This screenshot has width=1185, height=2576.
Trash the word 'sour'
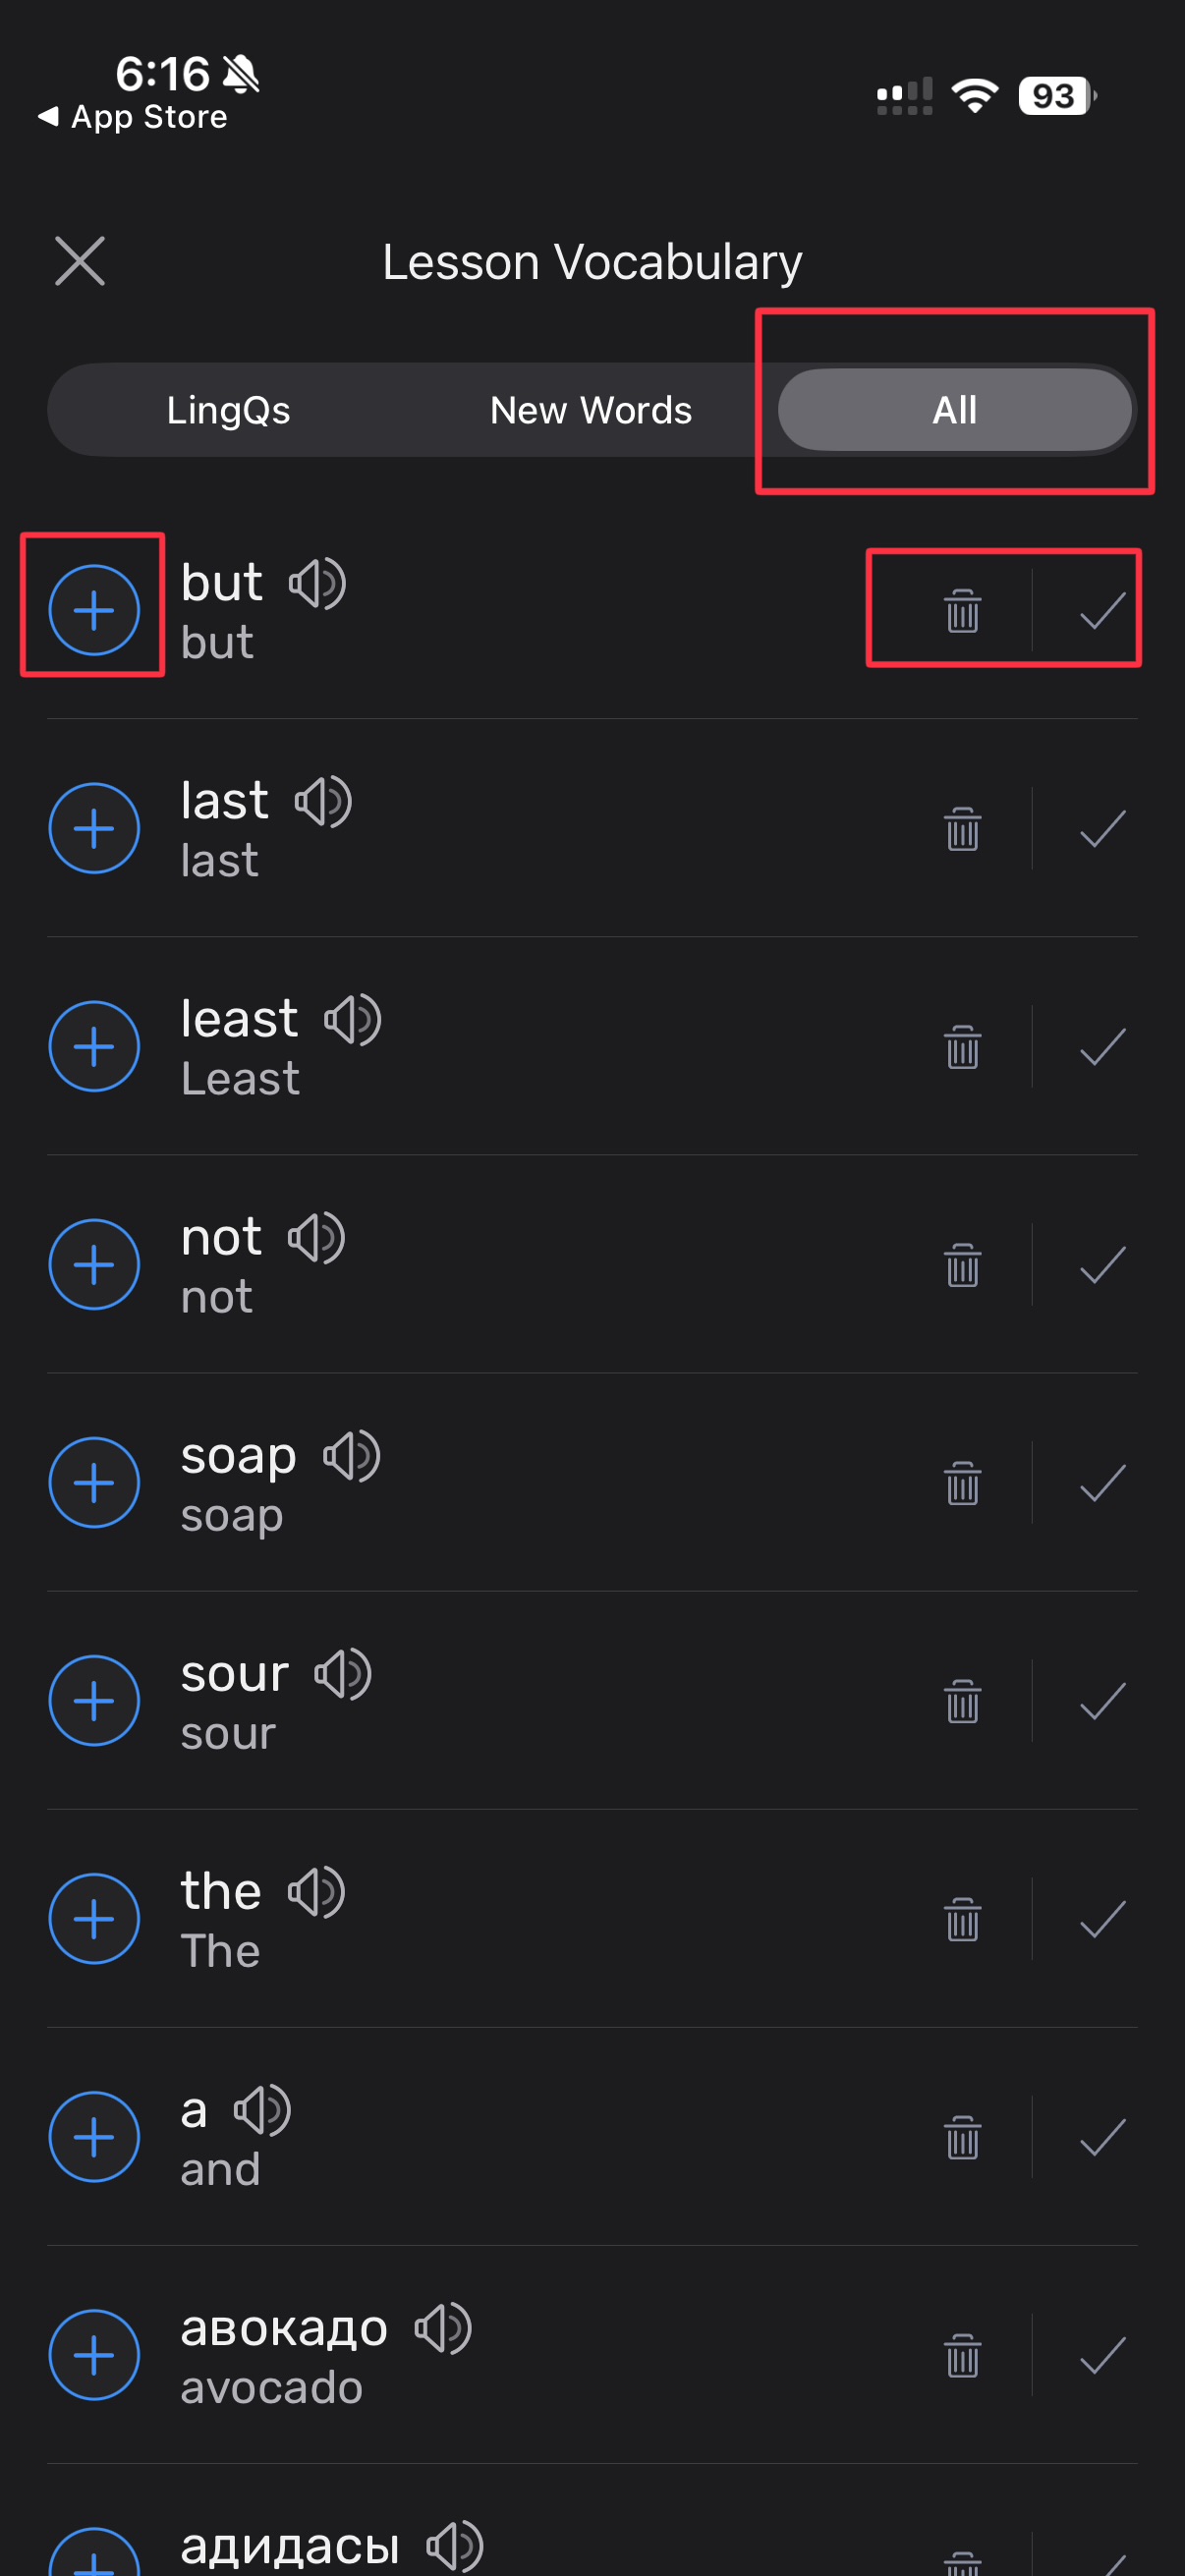(962, 1700)
